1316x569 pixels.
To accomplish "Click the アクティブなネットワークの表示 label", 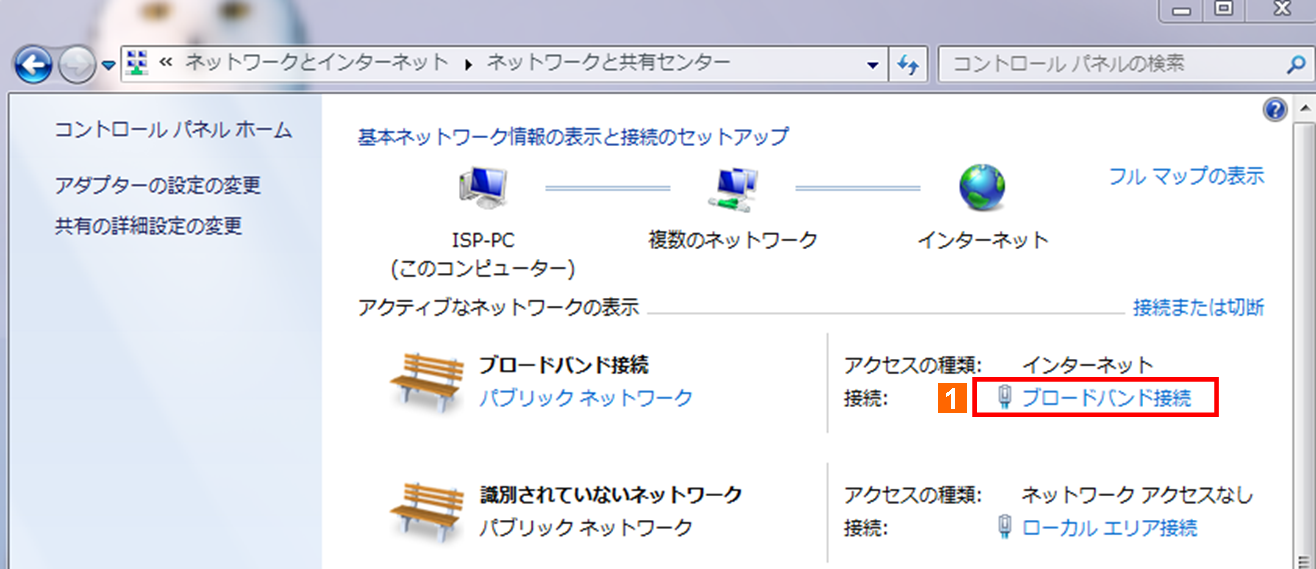I will pyautogui.click(x=498, y=307).
